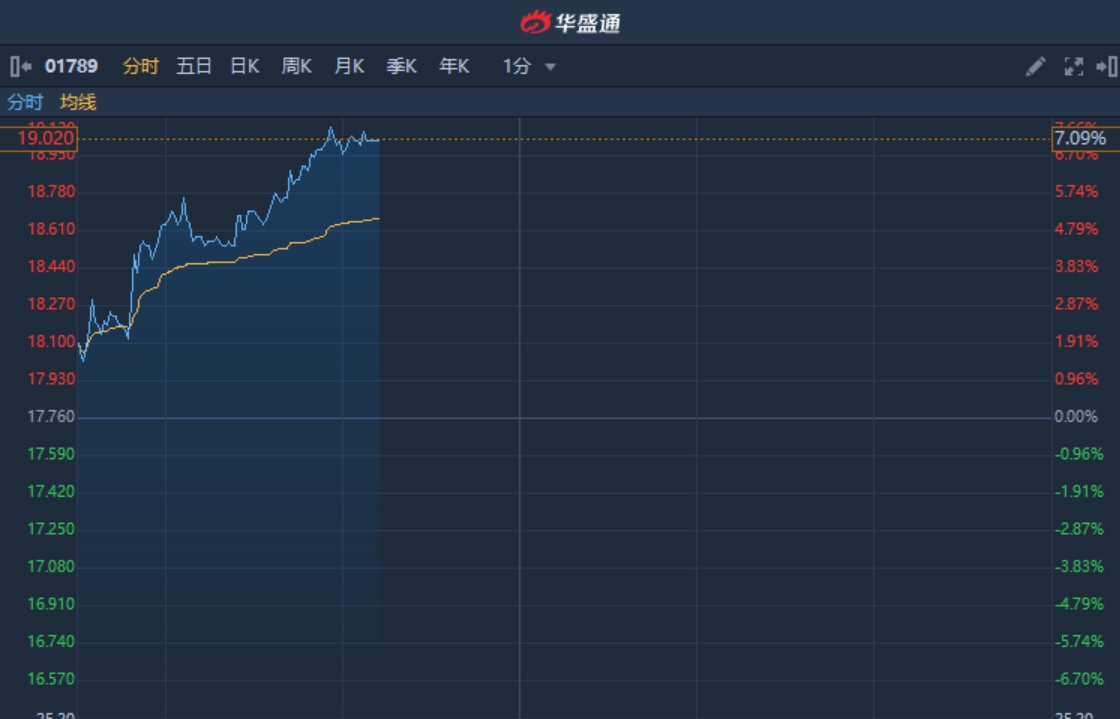Show the 月K monthly chart
Screen dimensions: 1120x719
pos(349,67)
